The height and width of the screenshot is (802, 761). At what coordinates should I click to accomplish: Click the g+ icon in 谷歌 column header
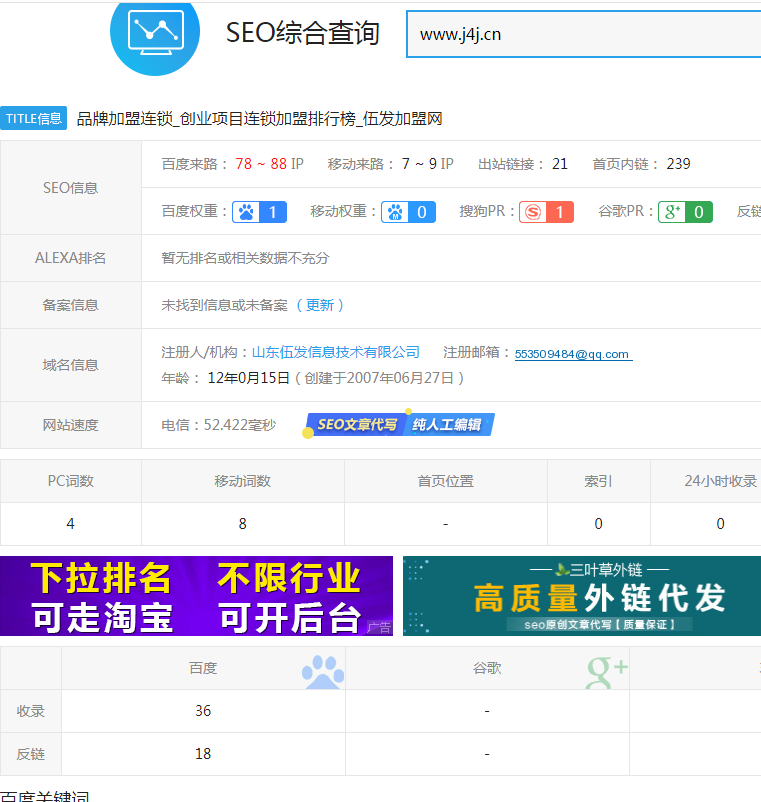click(607, 672)
